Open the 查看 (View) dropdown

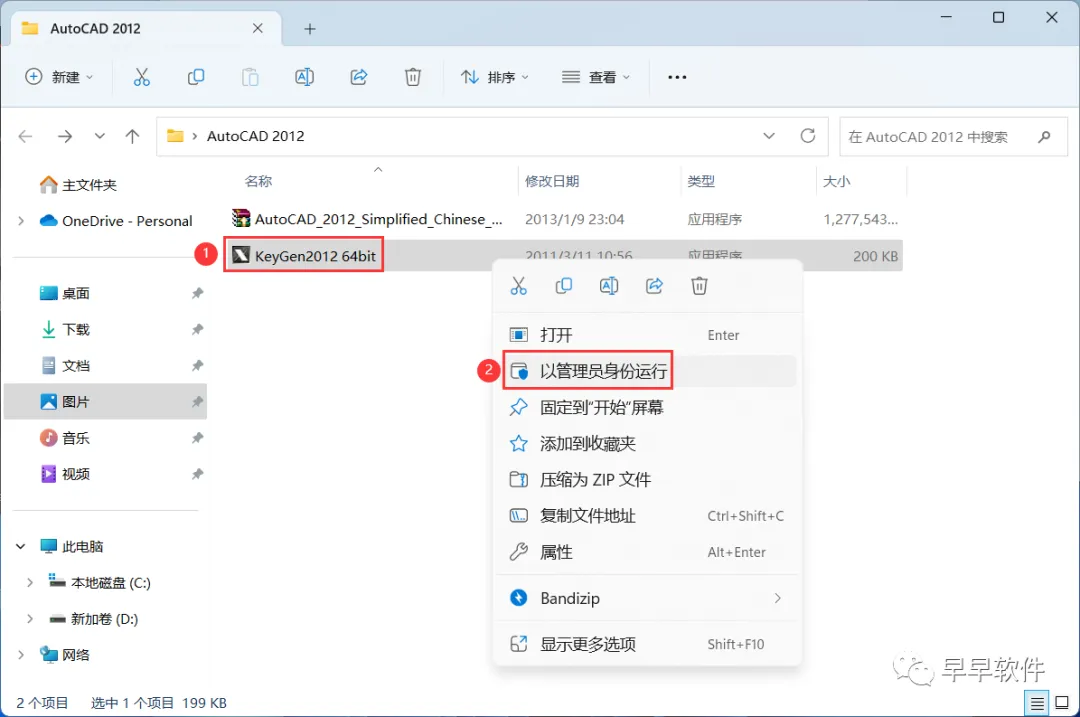tap(596, 77)
